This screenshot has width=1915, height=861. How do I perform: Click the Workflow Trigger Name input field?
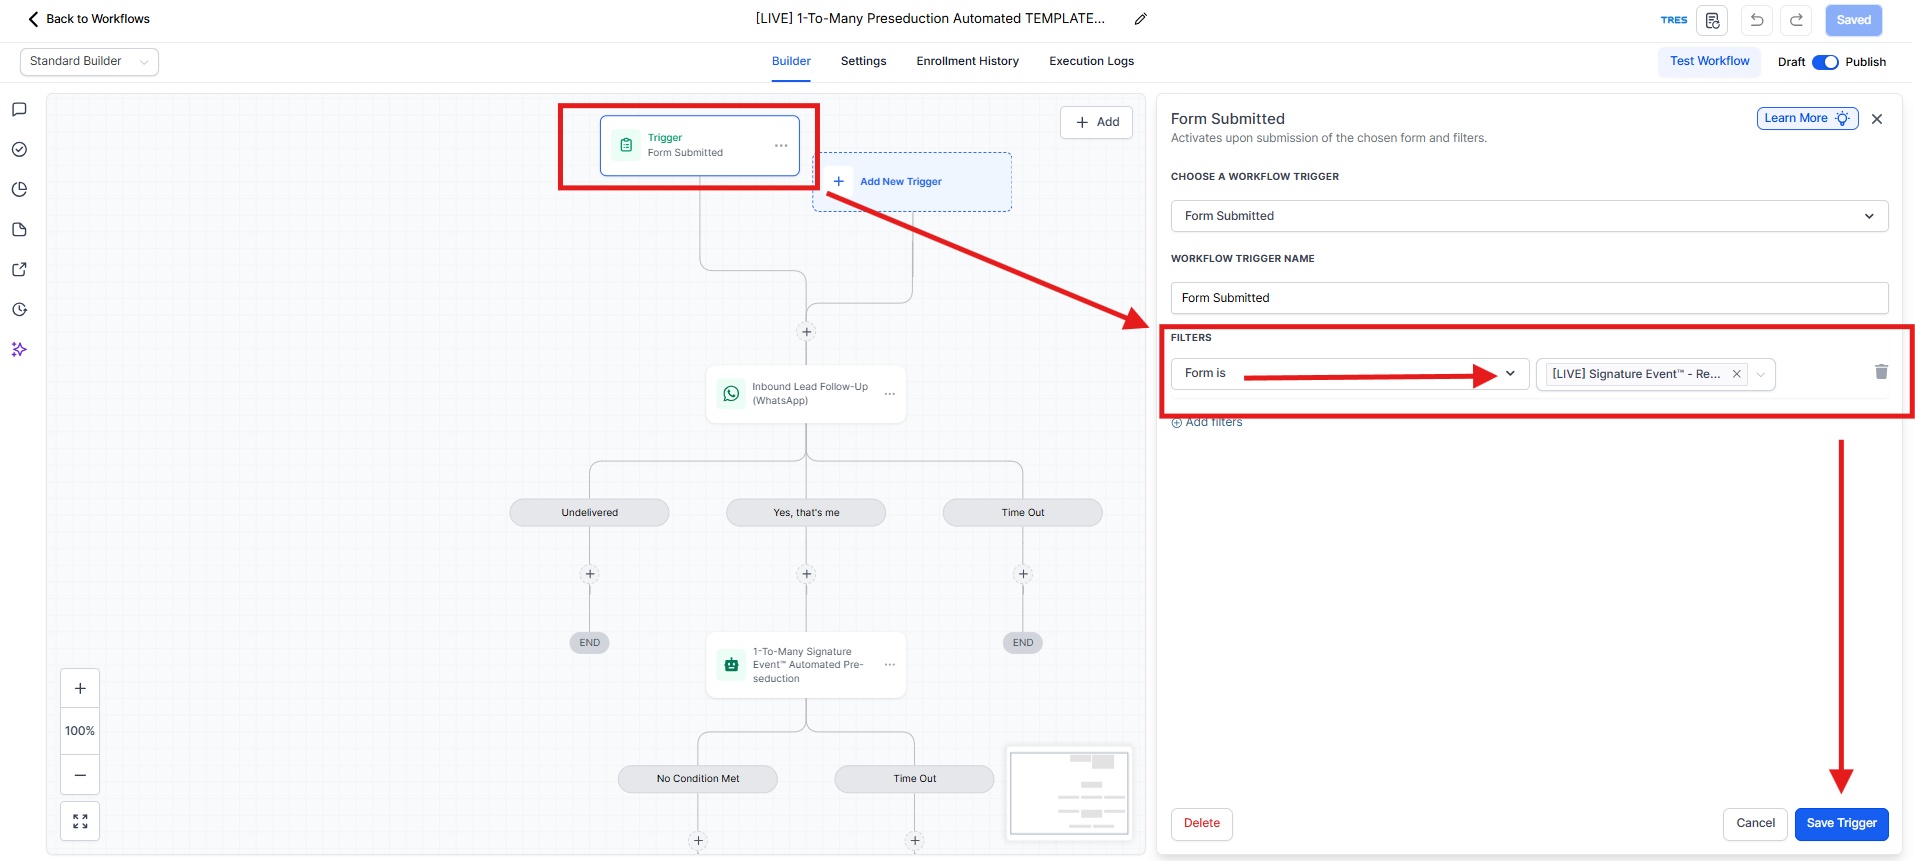coord(1528,298)
